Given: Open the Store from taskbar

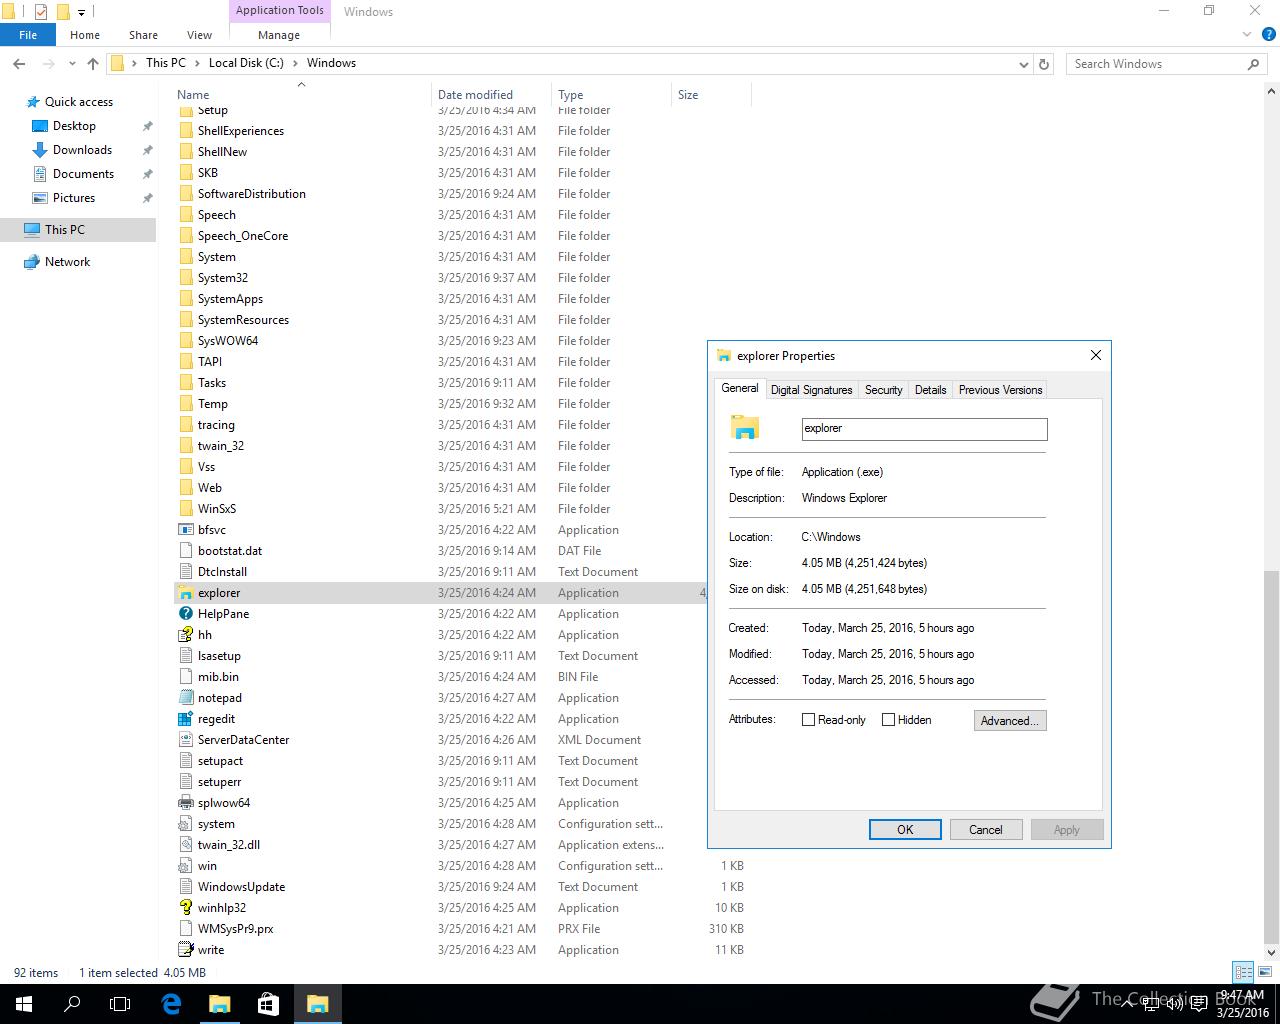Looking at the screenshot, I should tap(268, 1004).
